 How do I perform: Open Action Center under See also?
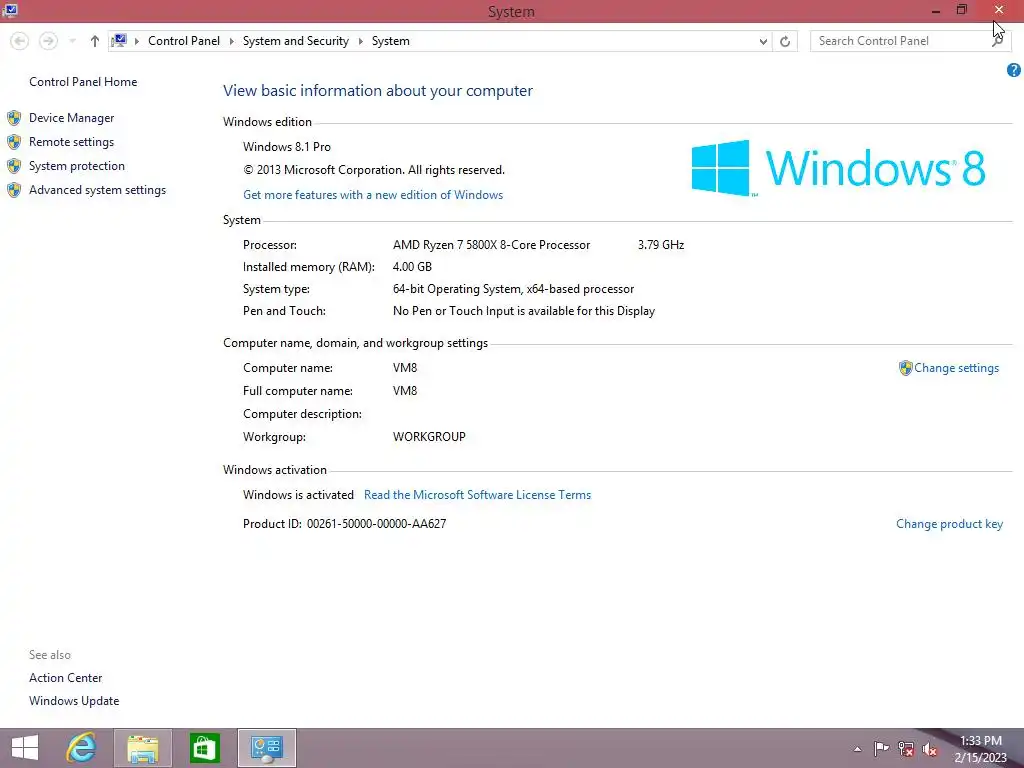(65, 678)
